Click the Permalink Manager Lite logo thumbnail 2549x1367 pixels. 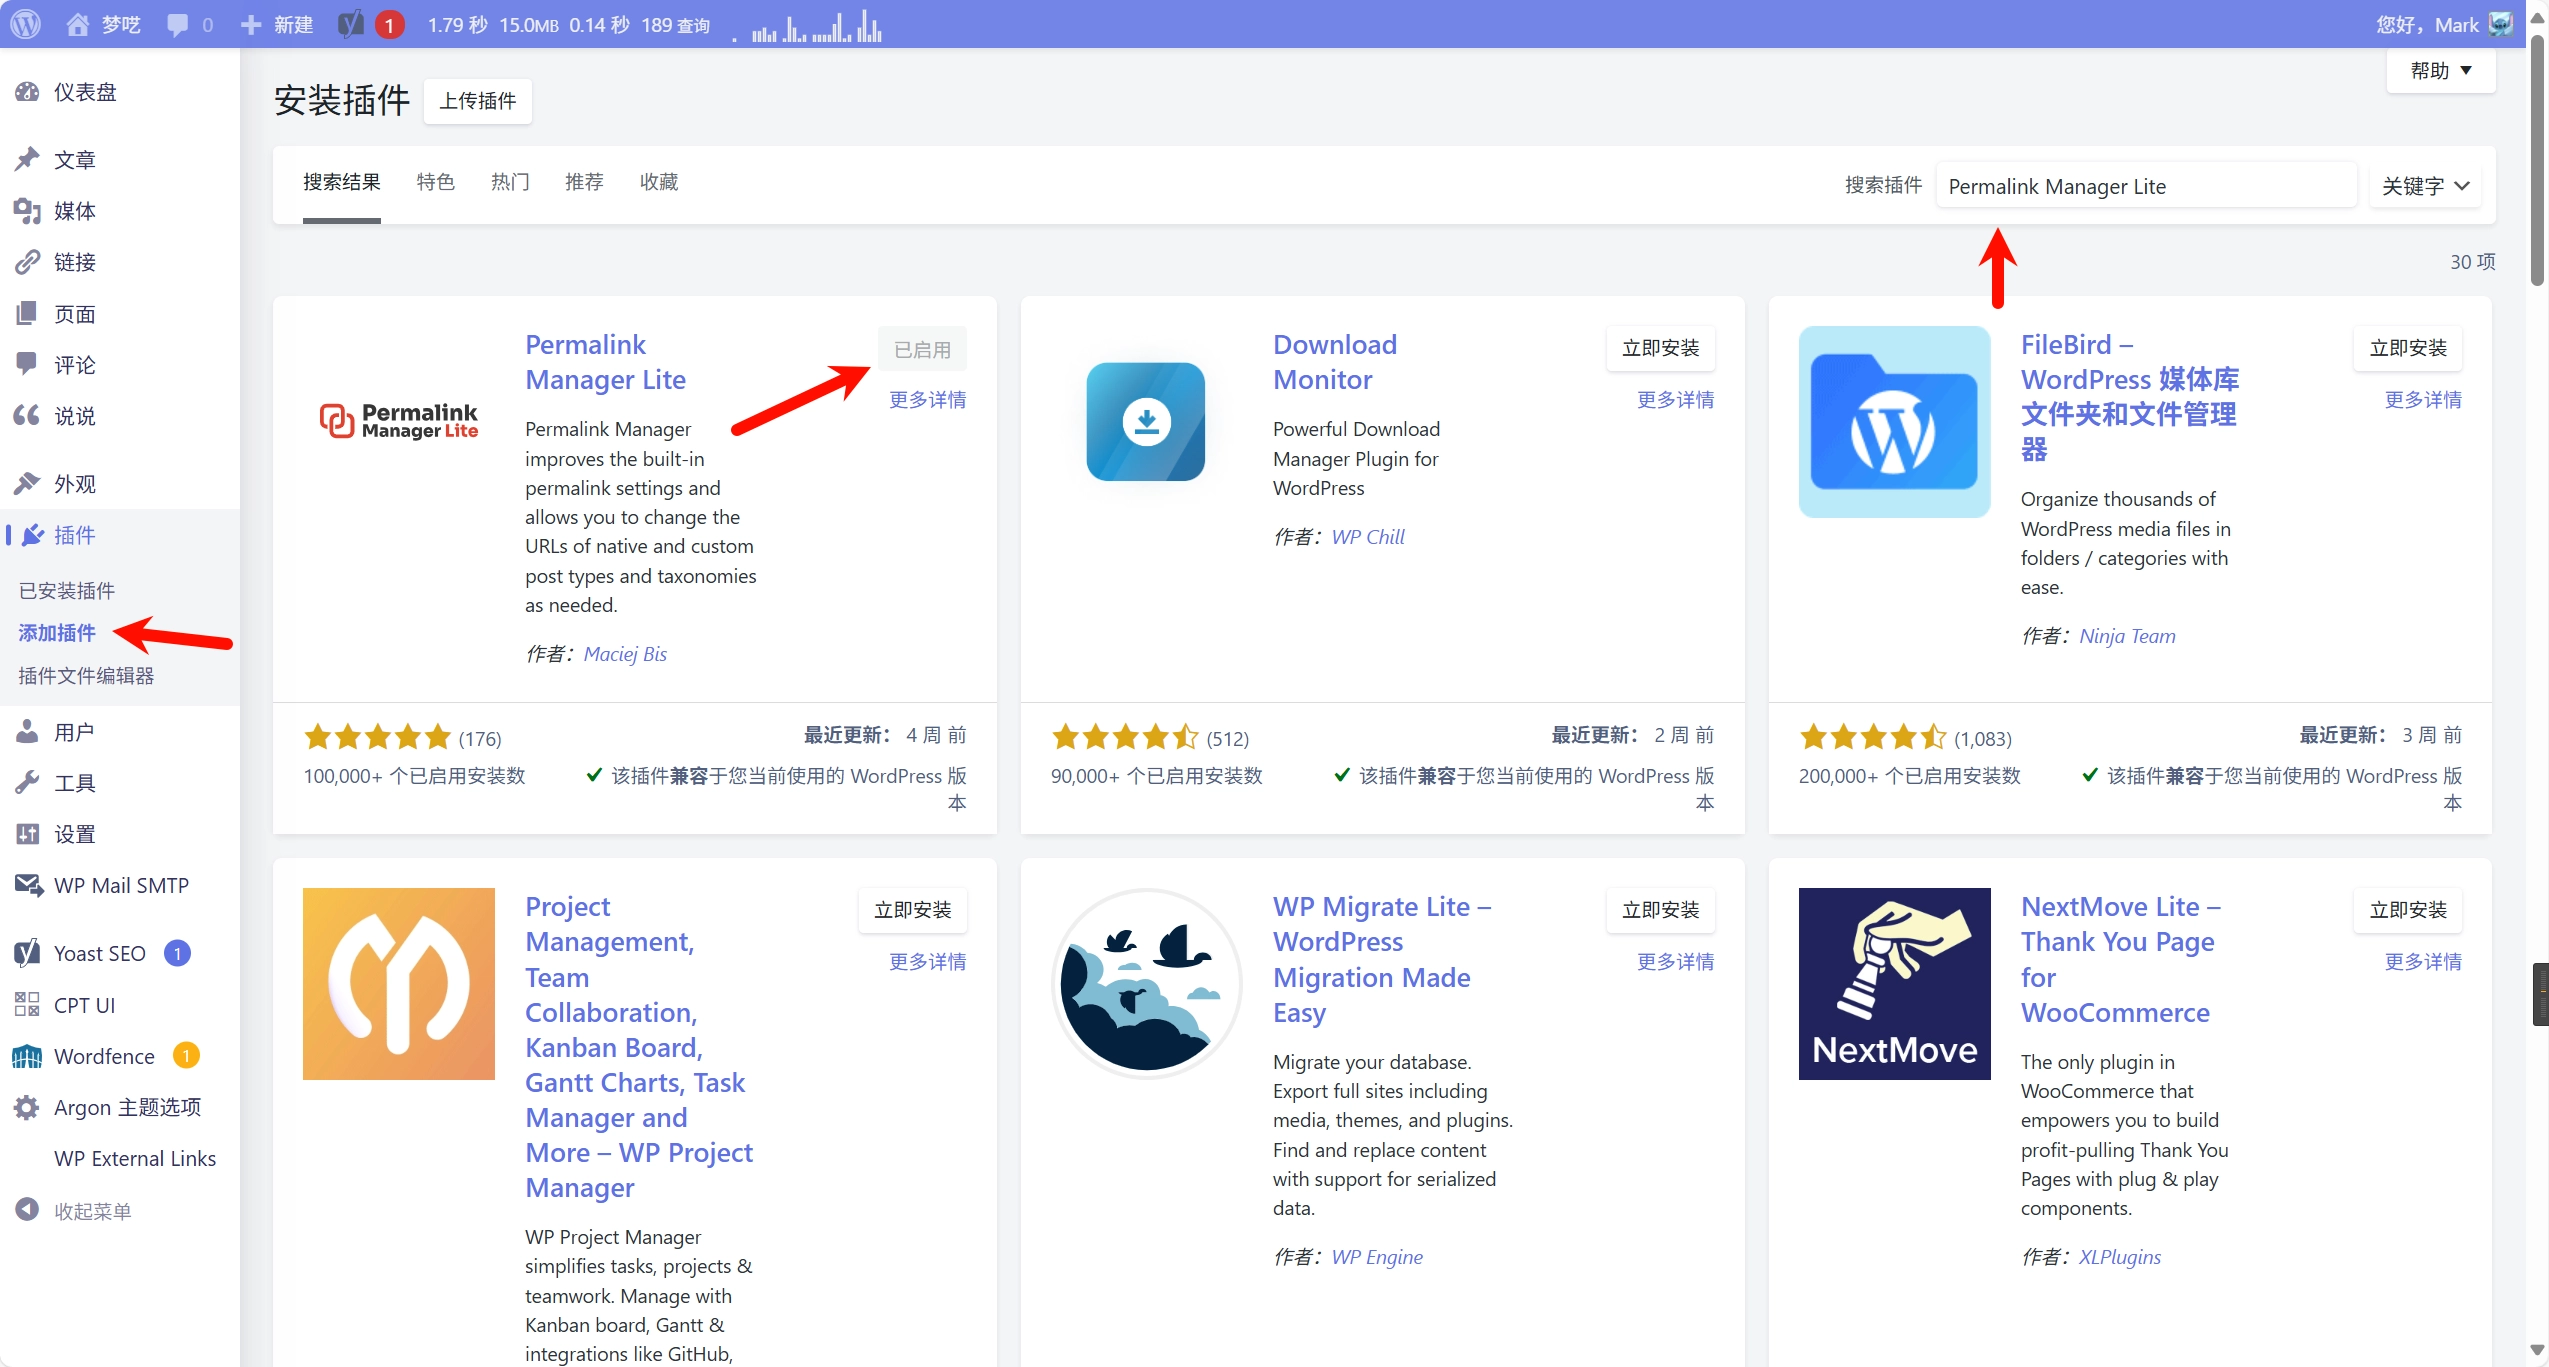pyautogui.click(x=399, y=422)
